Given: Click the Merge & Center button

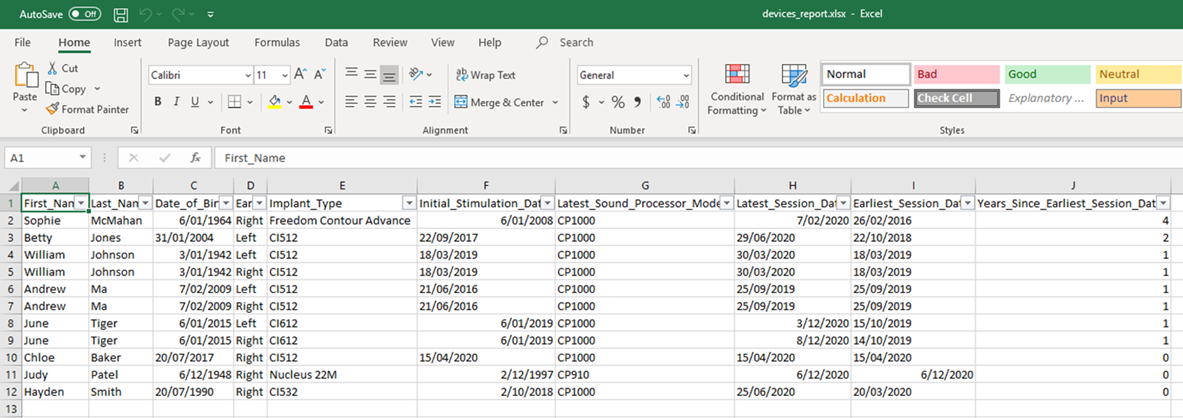Looking at the screenshot, I should (x=499, y=102).
